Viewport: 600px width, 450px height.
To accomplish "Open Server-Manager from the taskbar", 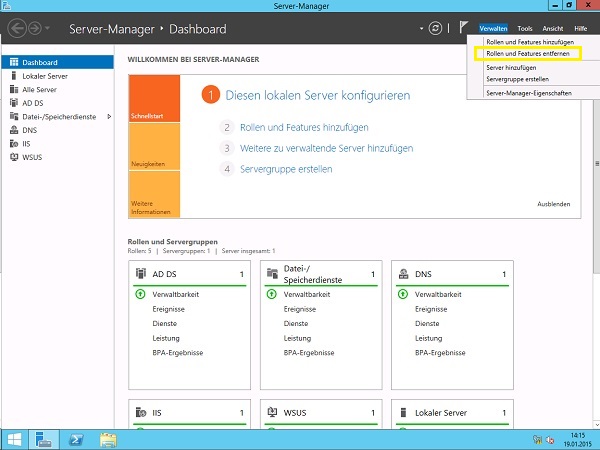I will click(x=44, y=440).
